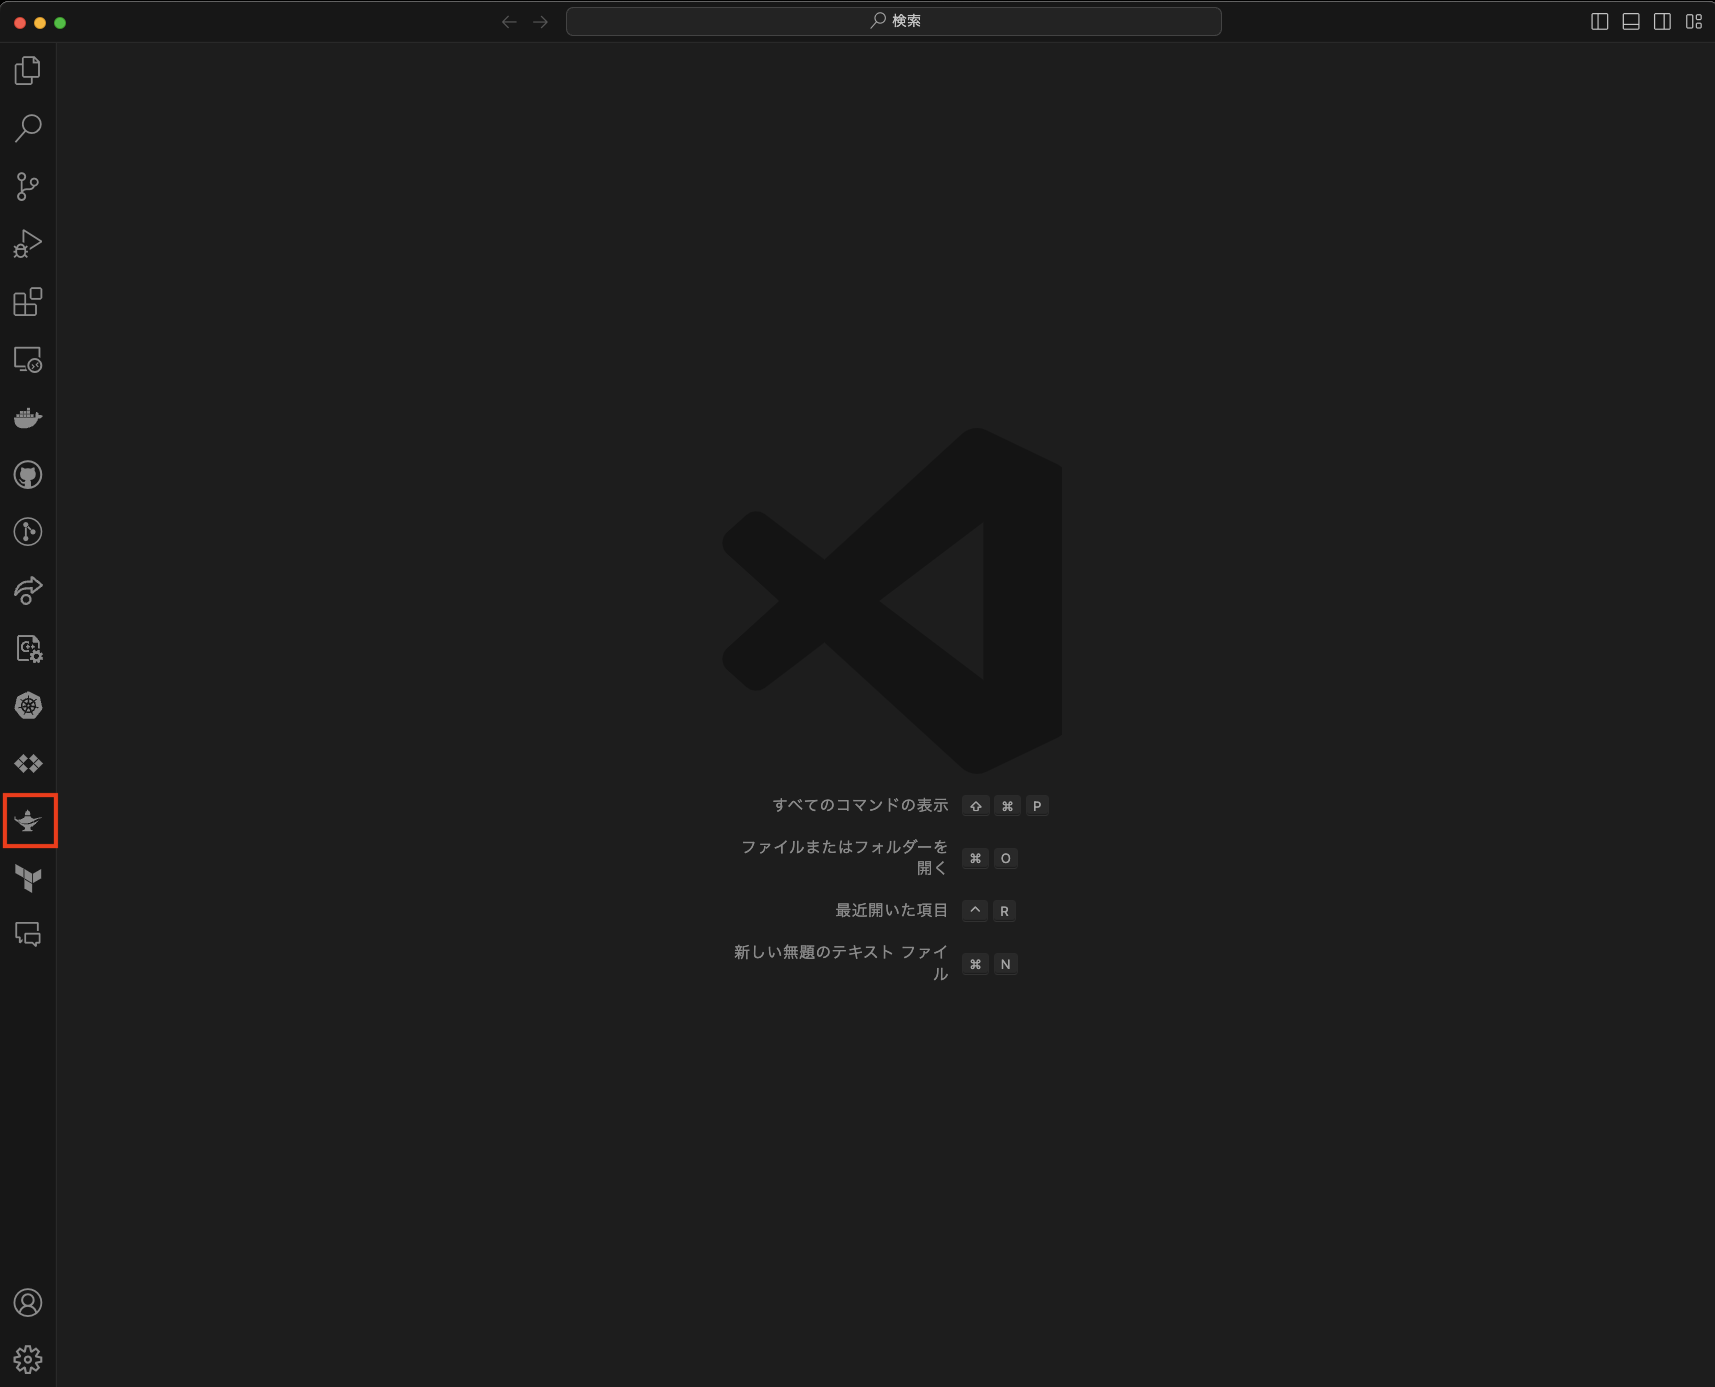Open the Run and Debug view
This screenshot has height=1387, width=1715.
point(28,244)
